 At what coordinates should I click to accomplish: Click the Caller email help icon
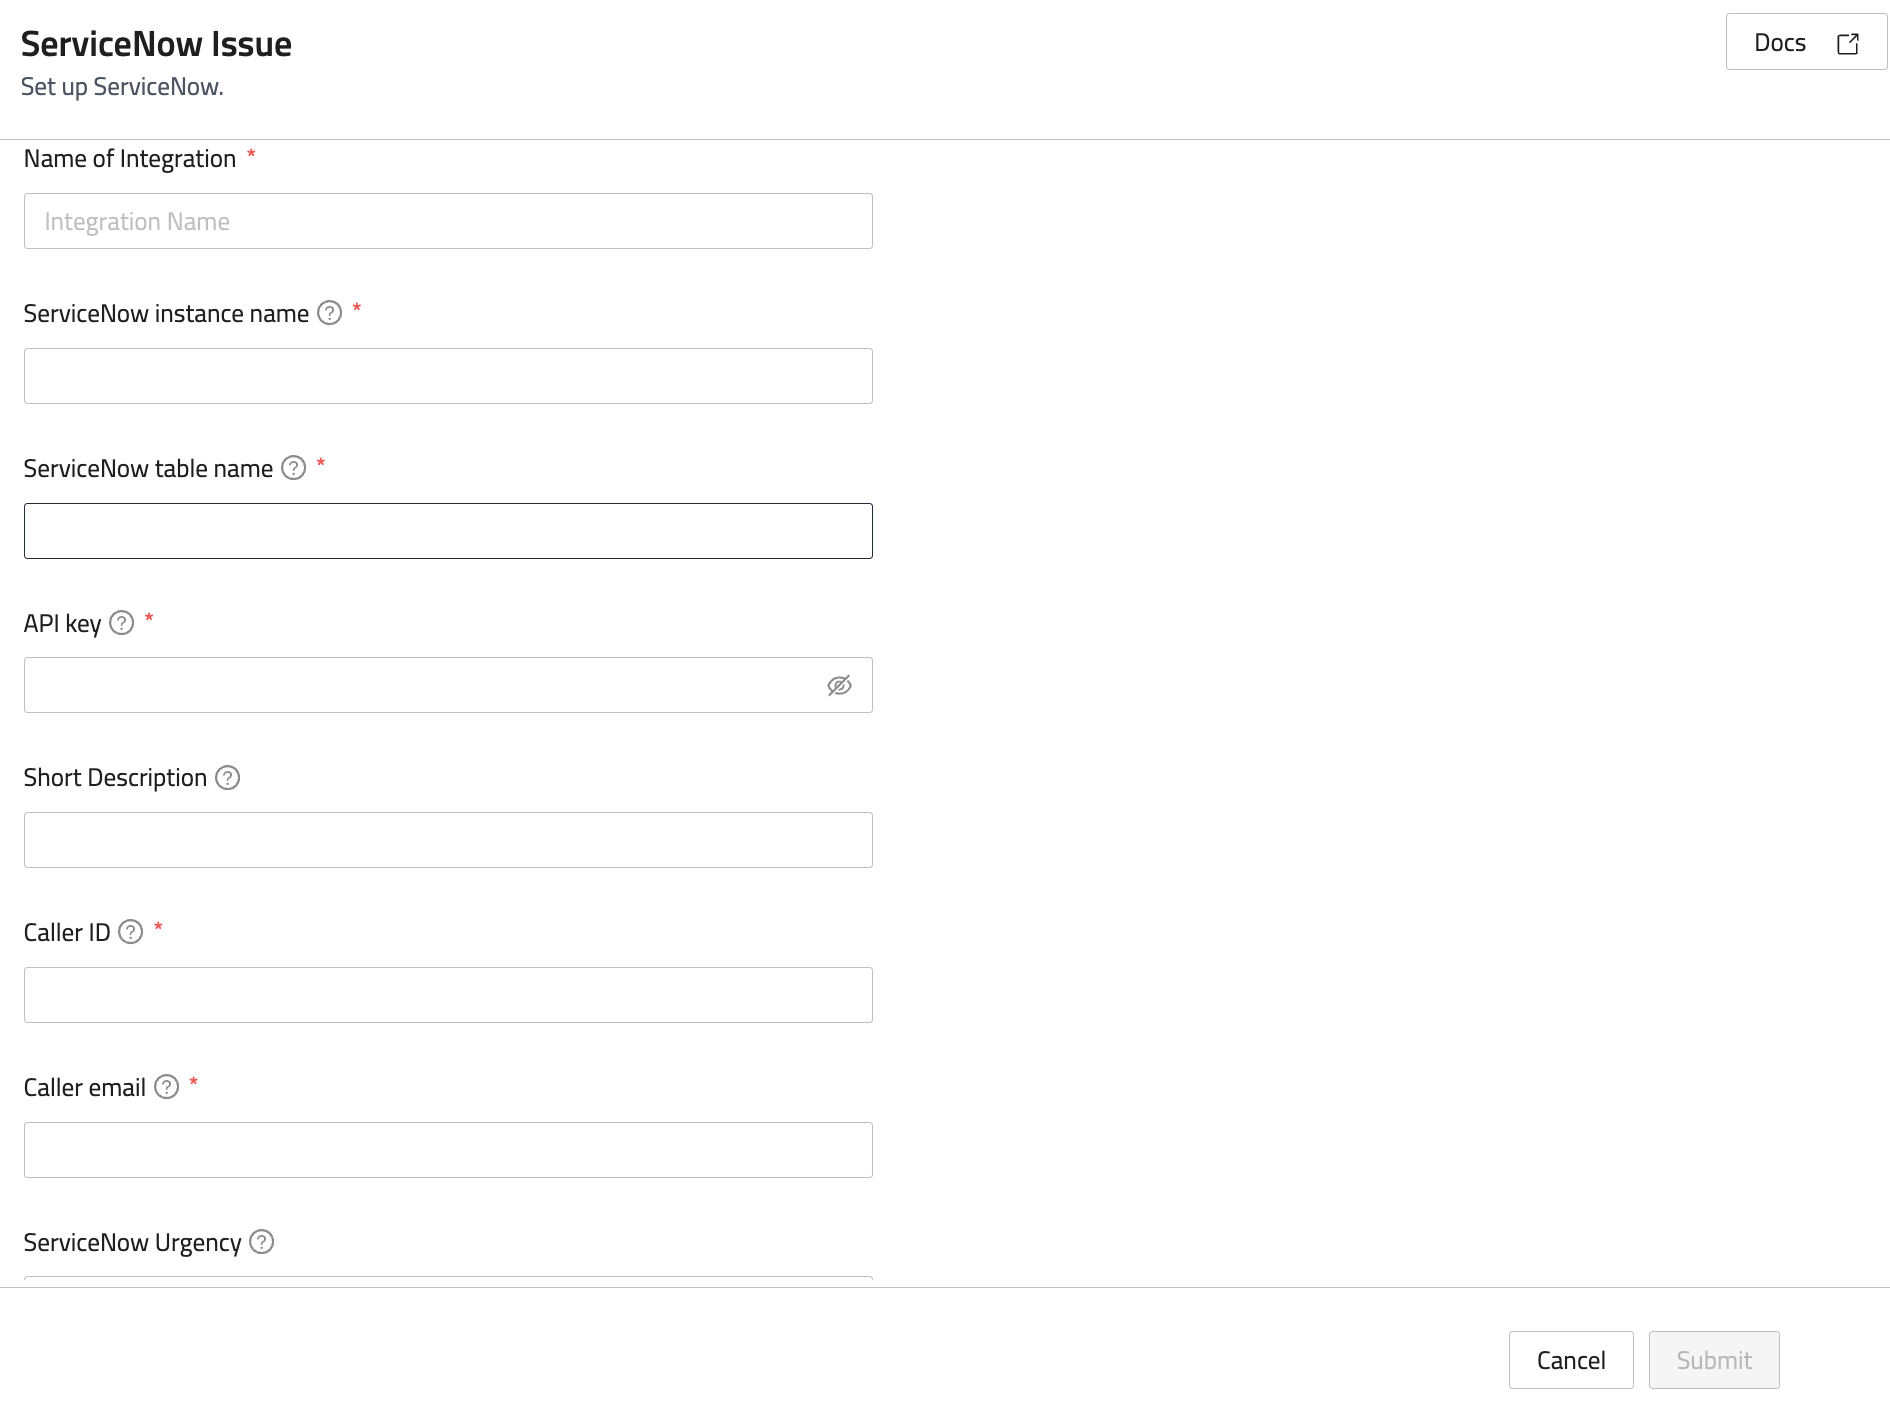(x=167, y=1087)
